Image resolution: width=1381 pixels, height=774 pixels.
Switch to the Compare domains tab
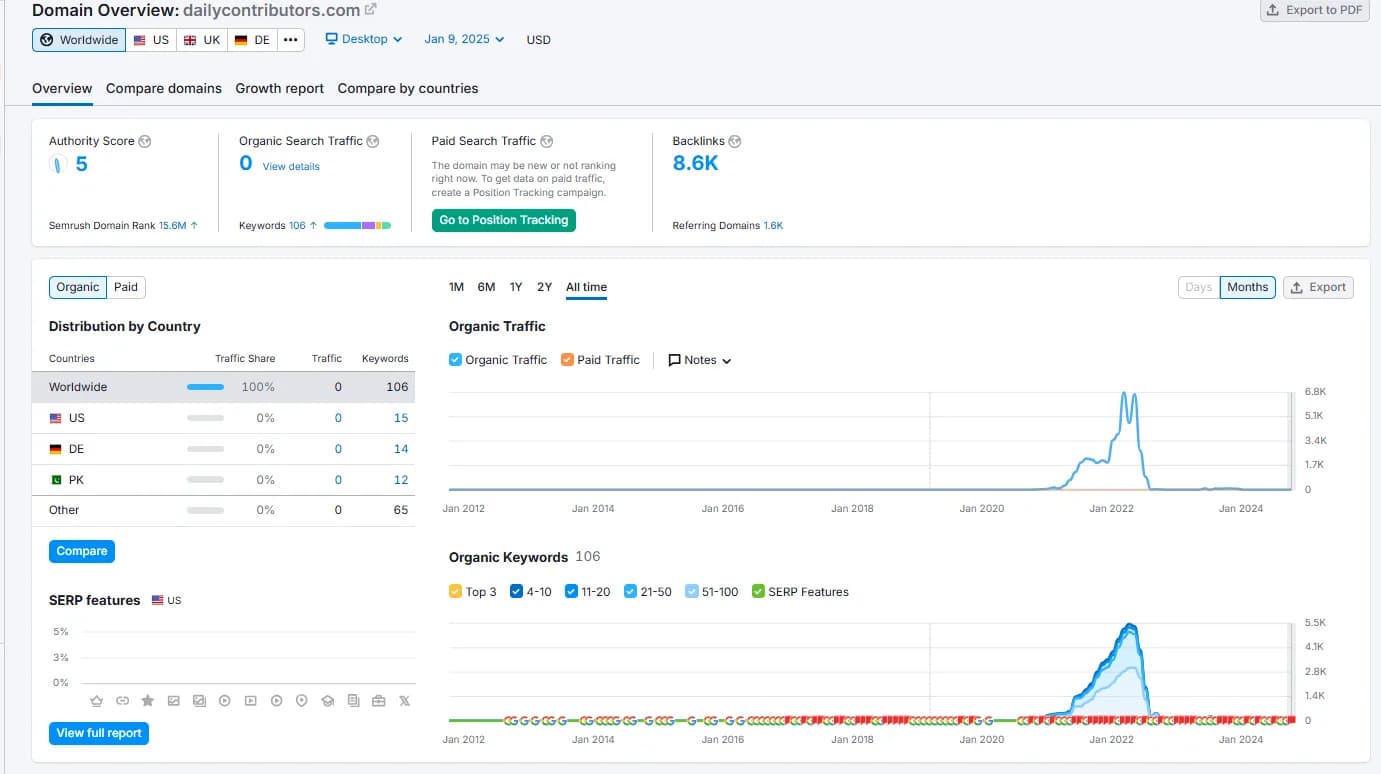[x=164, y=89]
